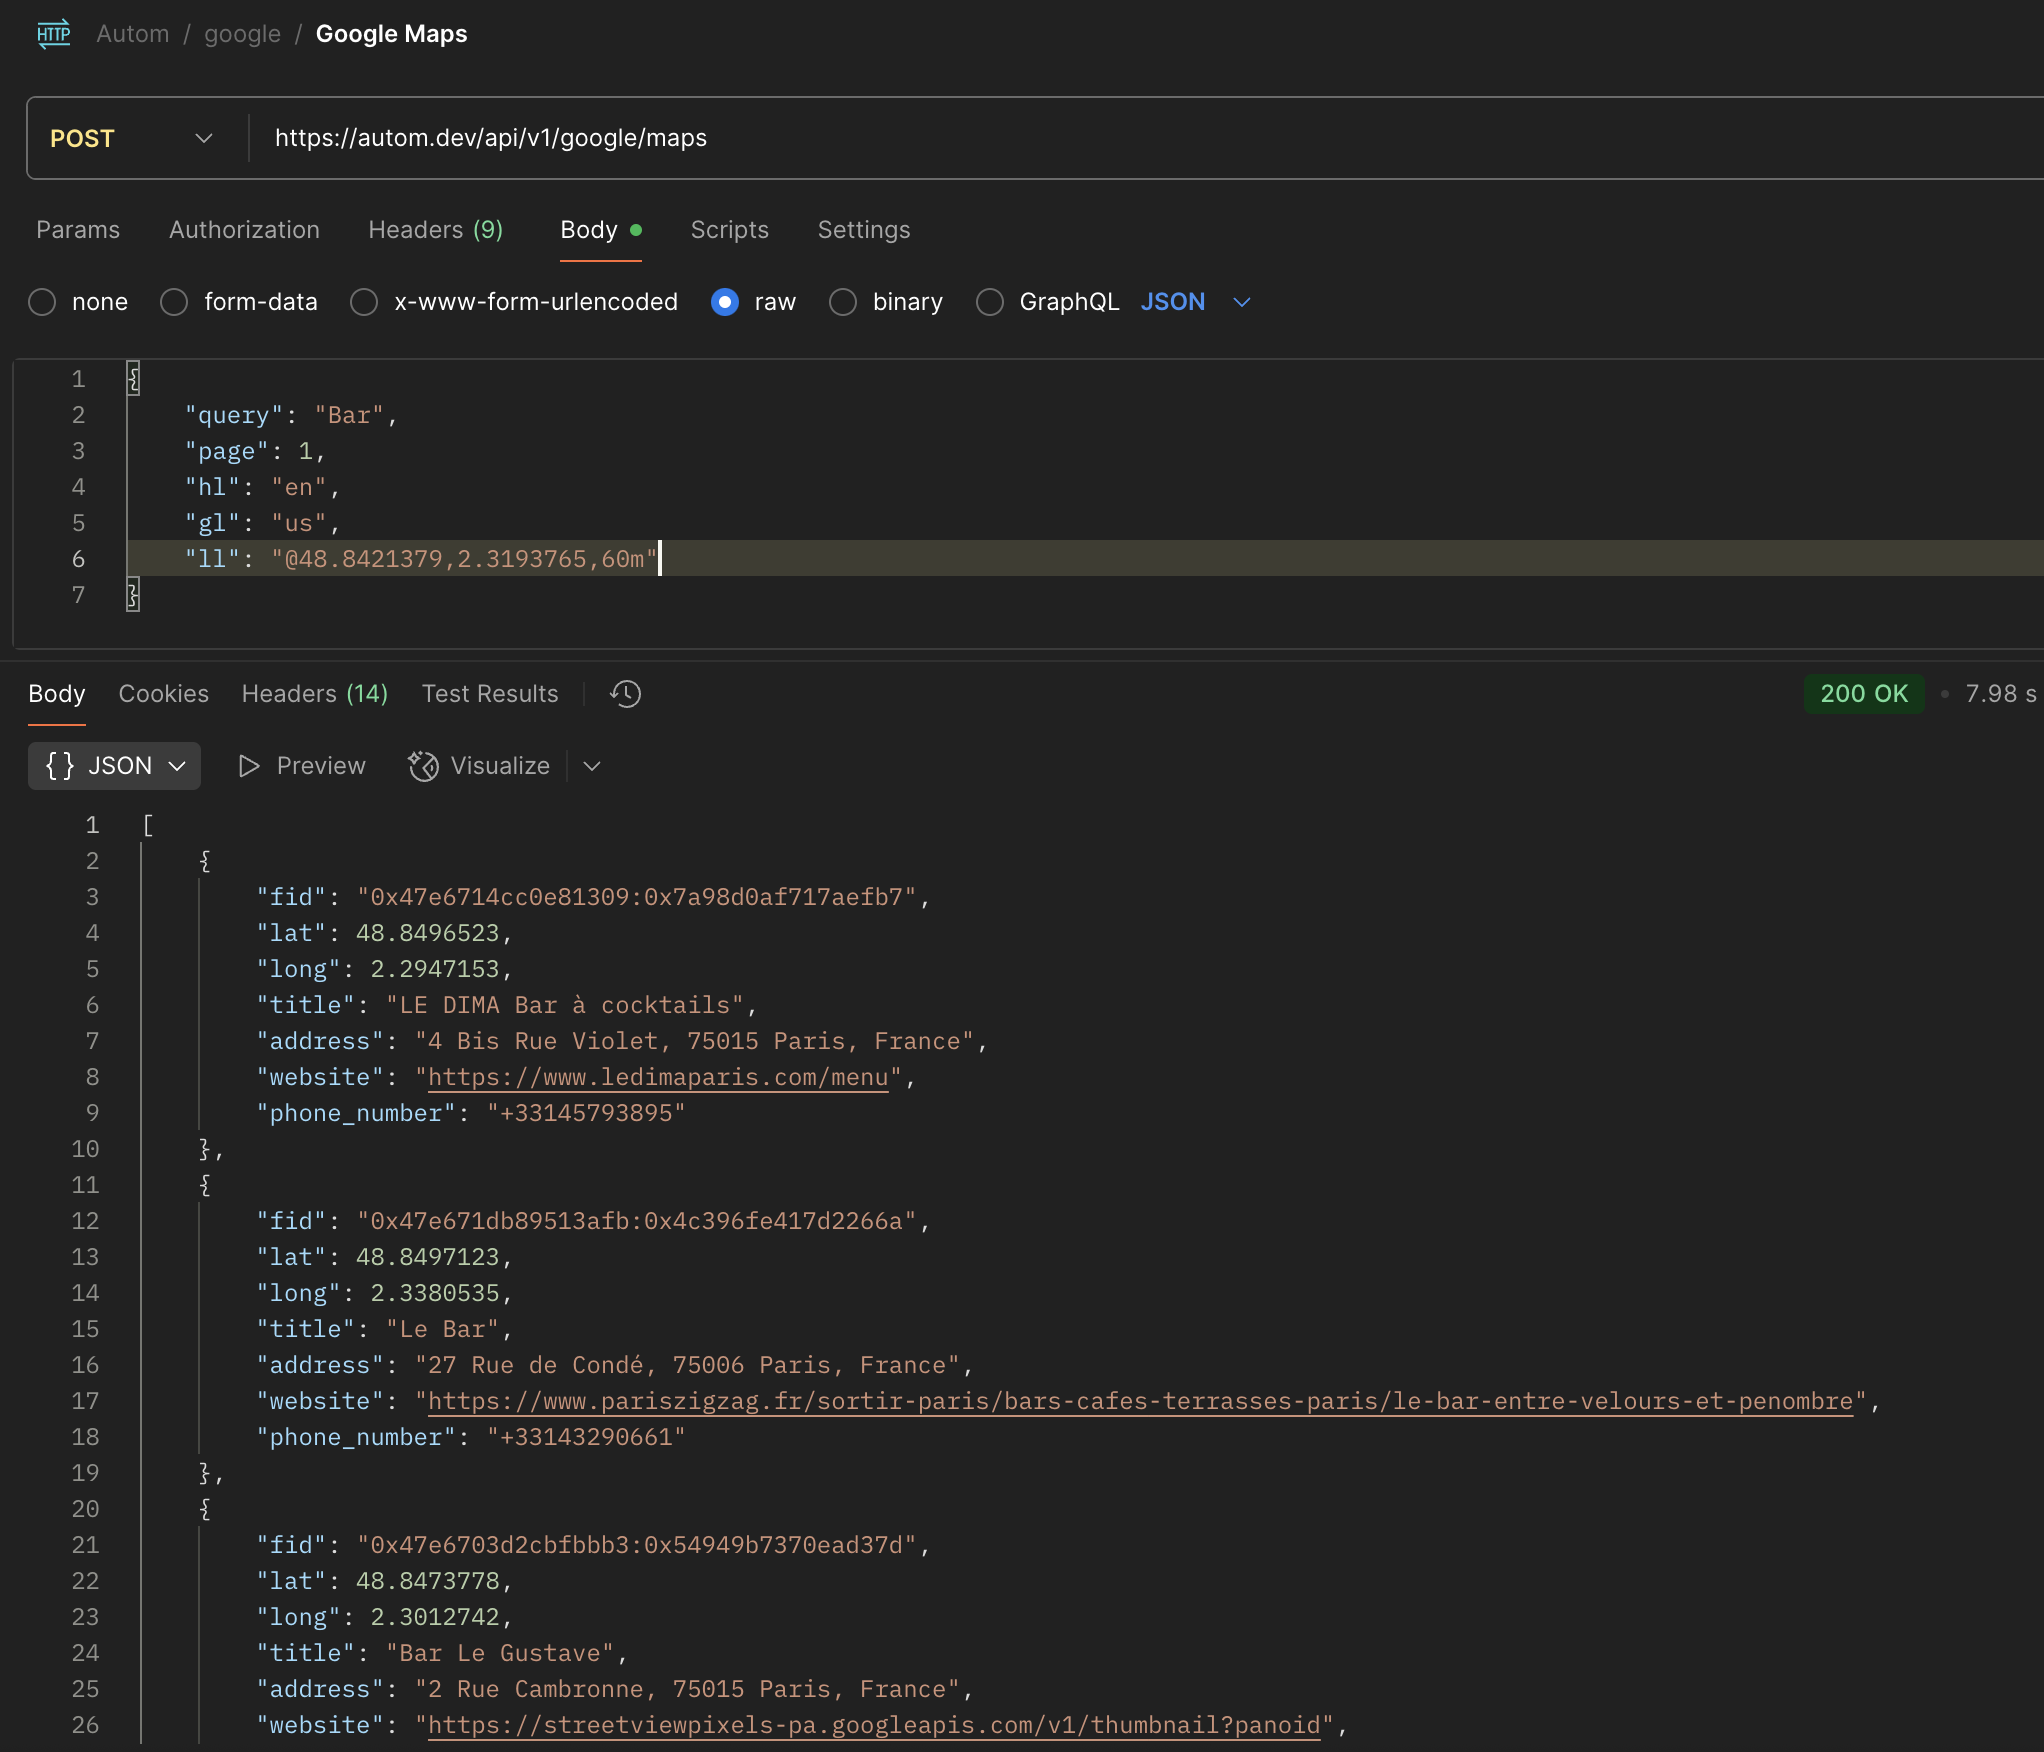The height and width of the screenshot is (1752, 2044).
Task: Click the Preview play icon
Action: coord(249,766)
